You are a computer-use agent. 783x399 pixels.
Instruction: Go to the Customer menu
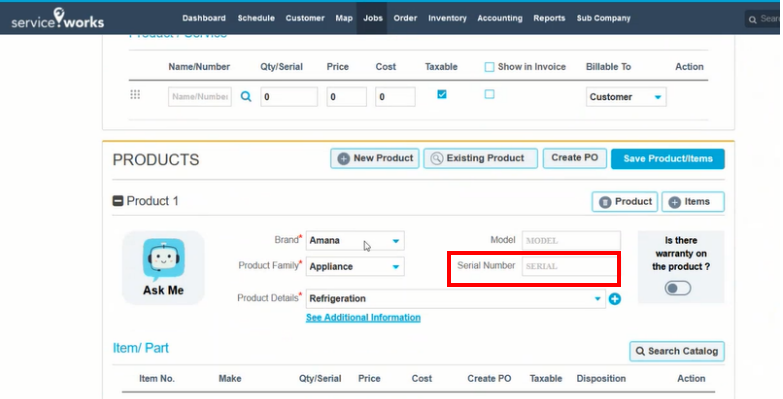pos(305,18)
